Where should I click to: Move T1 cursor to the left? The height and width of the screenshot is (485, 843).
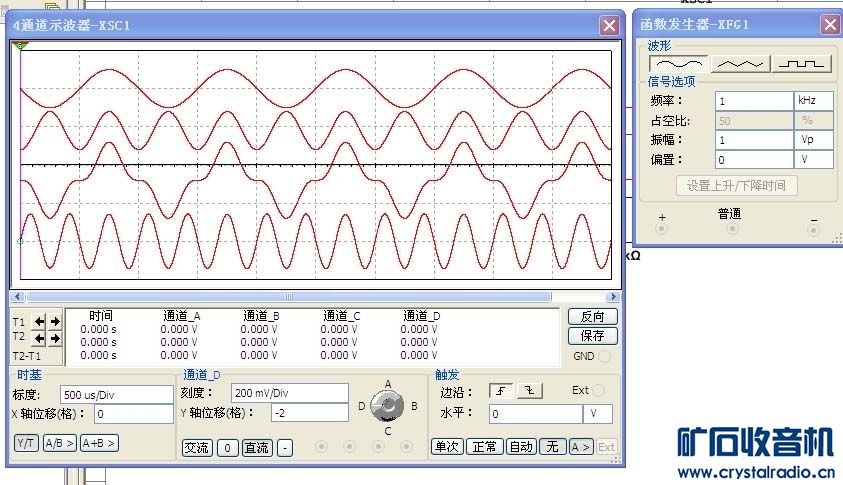point(39,321)
